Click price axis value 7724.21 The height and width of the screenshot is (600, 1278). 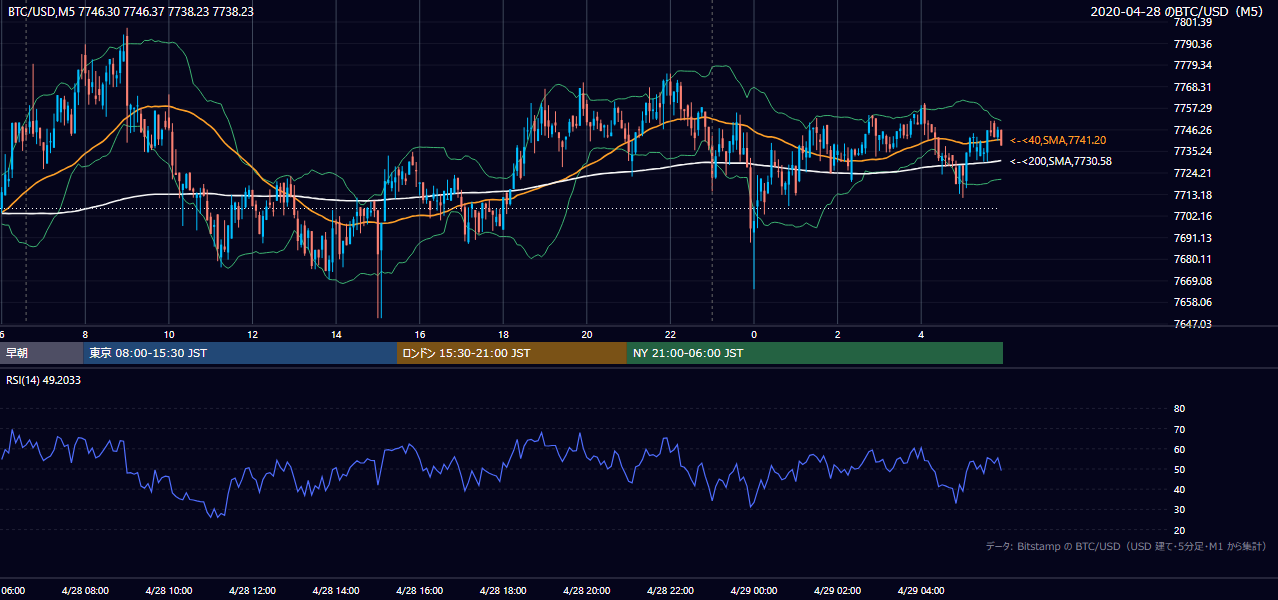pos(1193,173)
